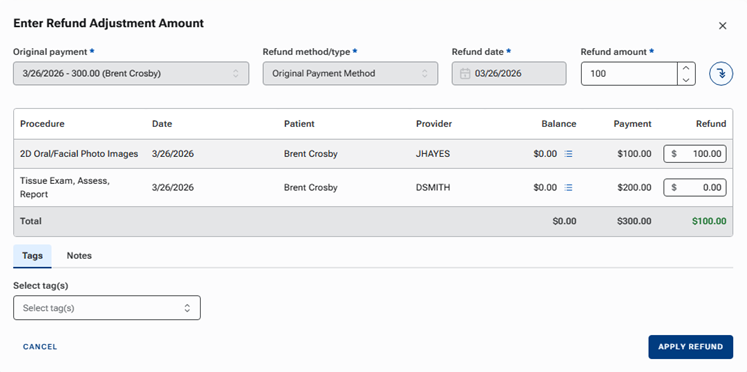Click the auto-distribute refund arrow icon
This screenshot has width=747, height=372.
pos(721,74)
